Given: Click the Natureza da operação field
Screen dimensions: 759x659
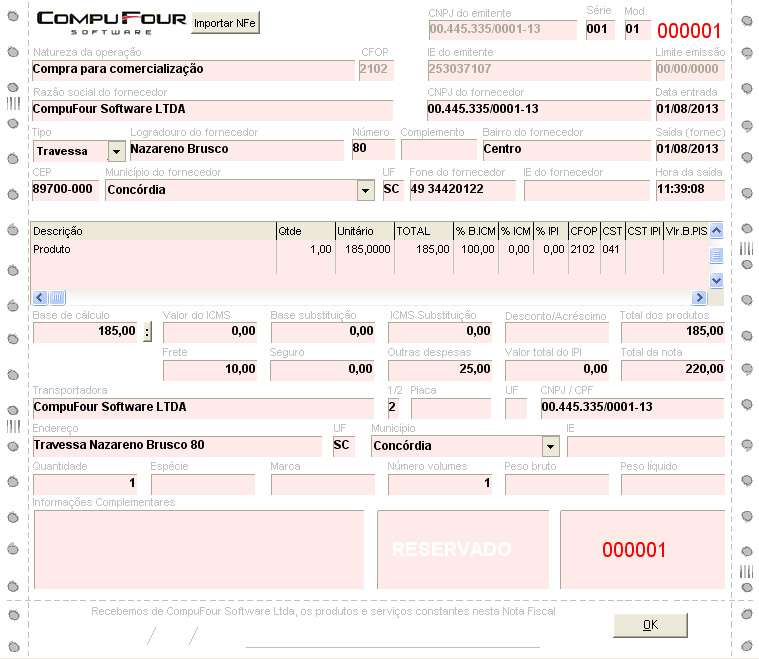Looking at the screenshot, I should tap(192, 70).
